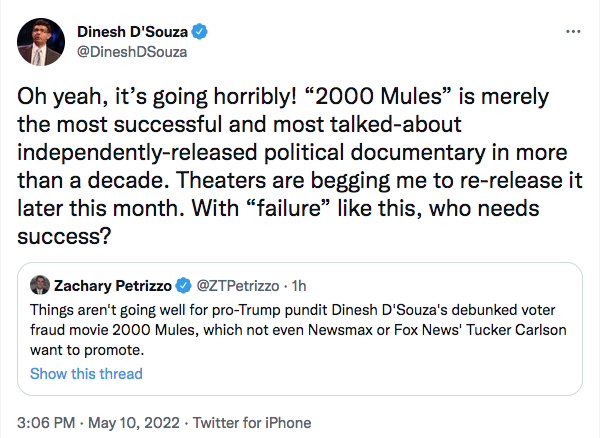Select the Zachary Petrizzo name
The width and height of the screenshot is (601, 438).
click(x=112, y=284)
